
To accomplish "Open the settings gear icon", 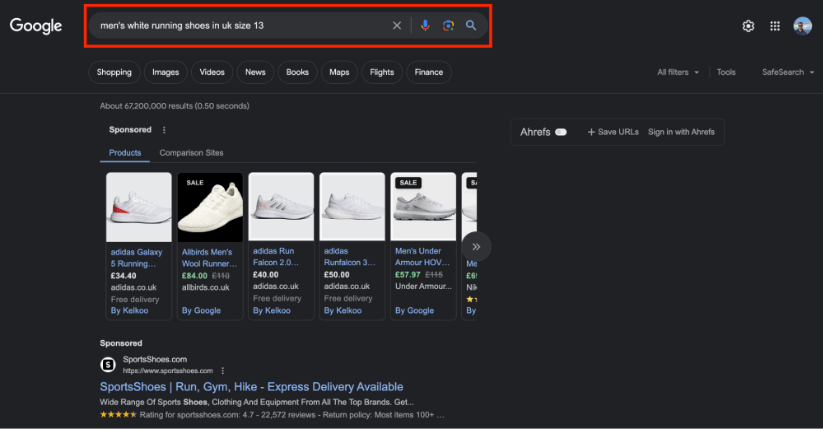I will [748, 26].
